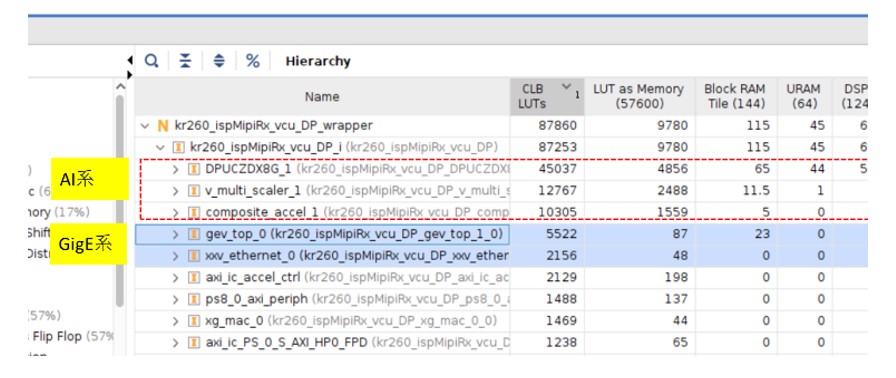
Task: Click the module icon beside kr260_ispMipiRx_vcu_DP_i
Action: coord(178,147)
